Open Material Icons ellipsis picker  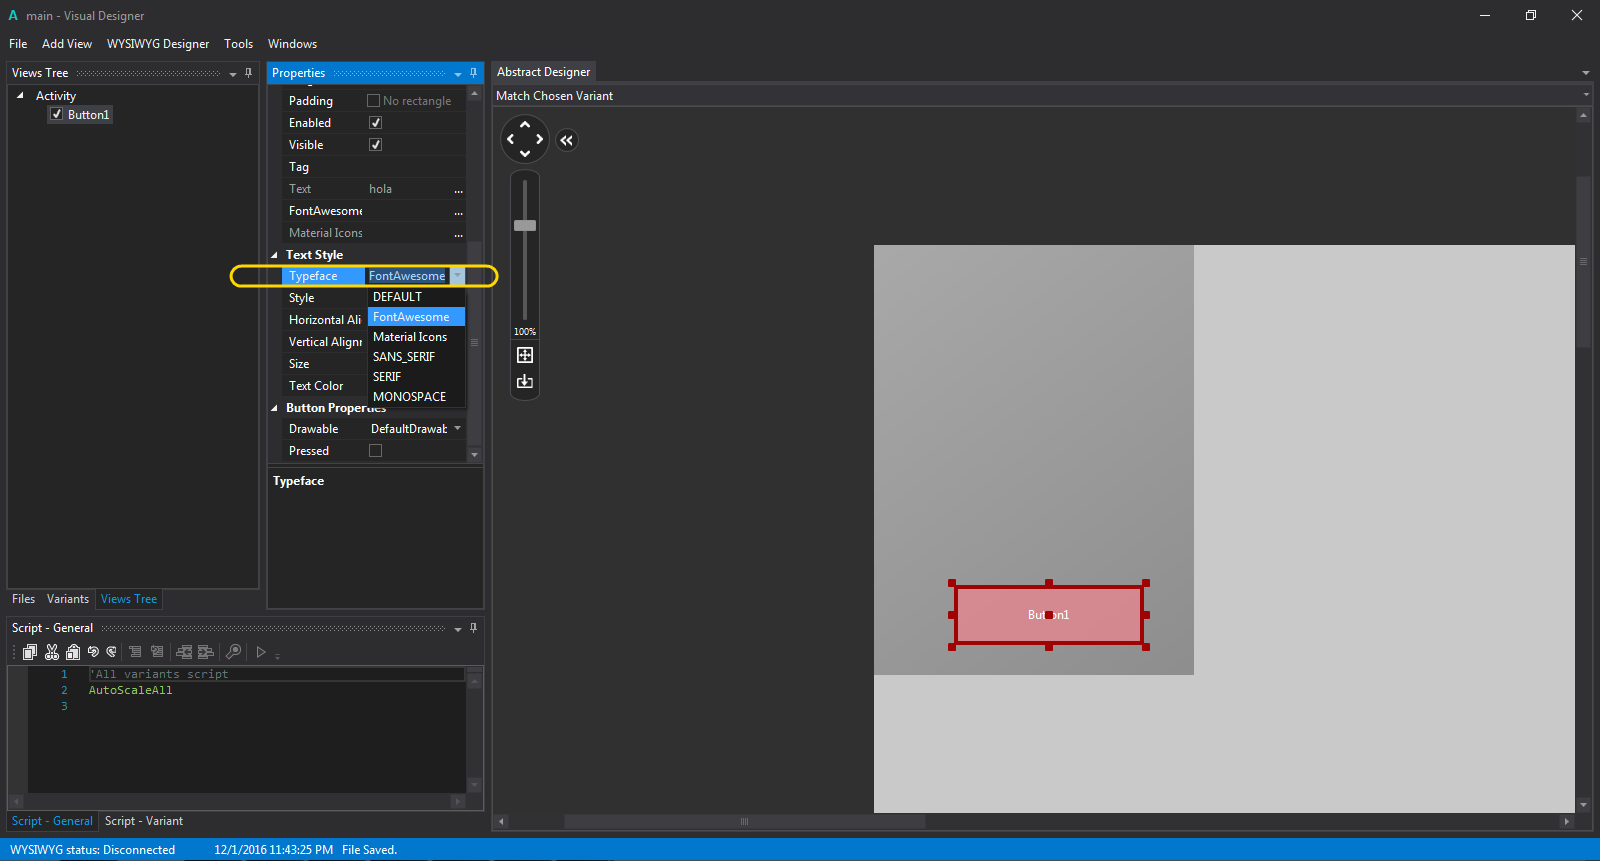pyautogui.click(x=458, y=233)
